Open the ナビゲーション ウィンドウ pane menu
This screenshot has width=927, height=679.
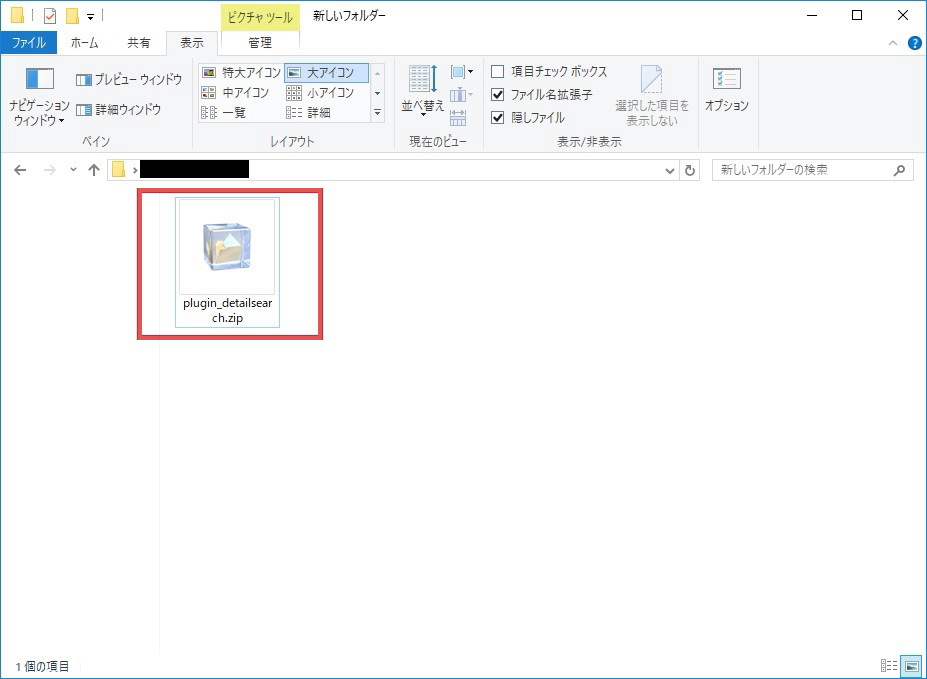[39, 98]
